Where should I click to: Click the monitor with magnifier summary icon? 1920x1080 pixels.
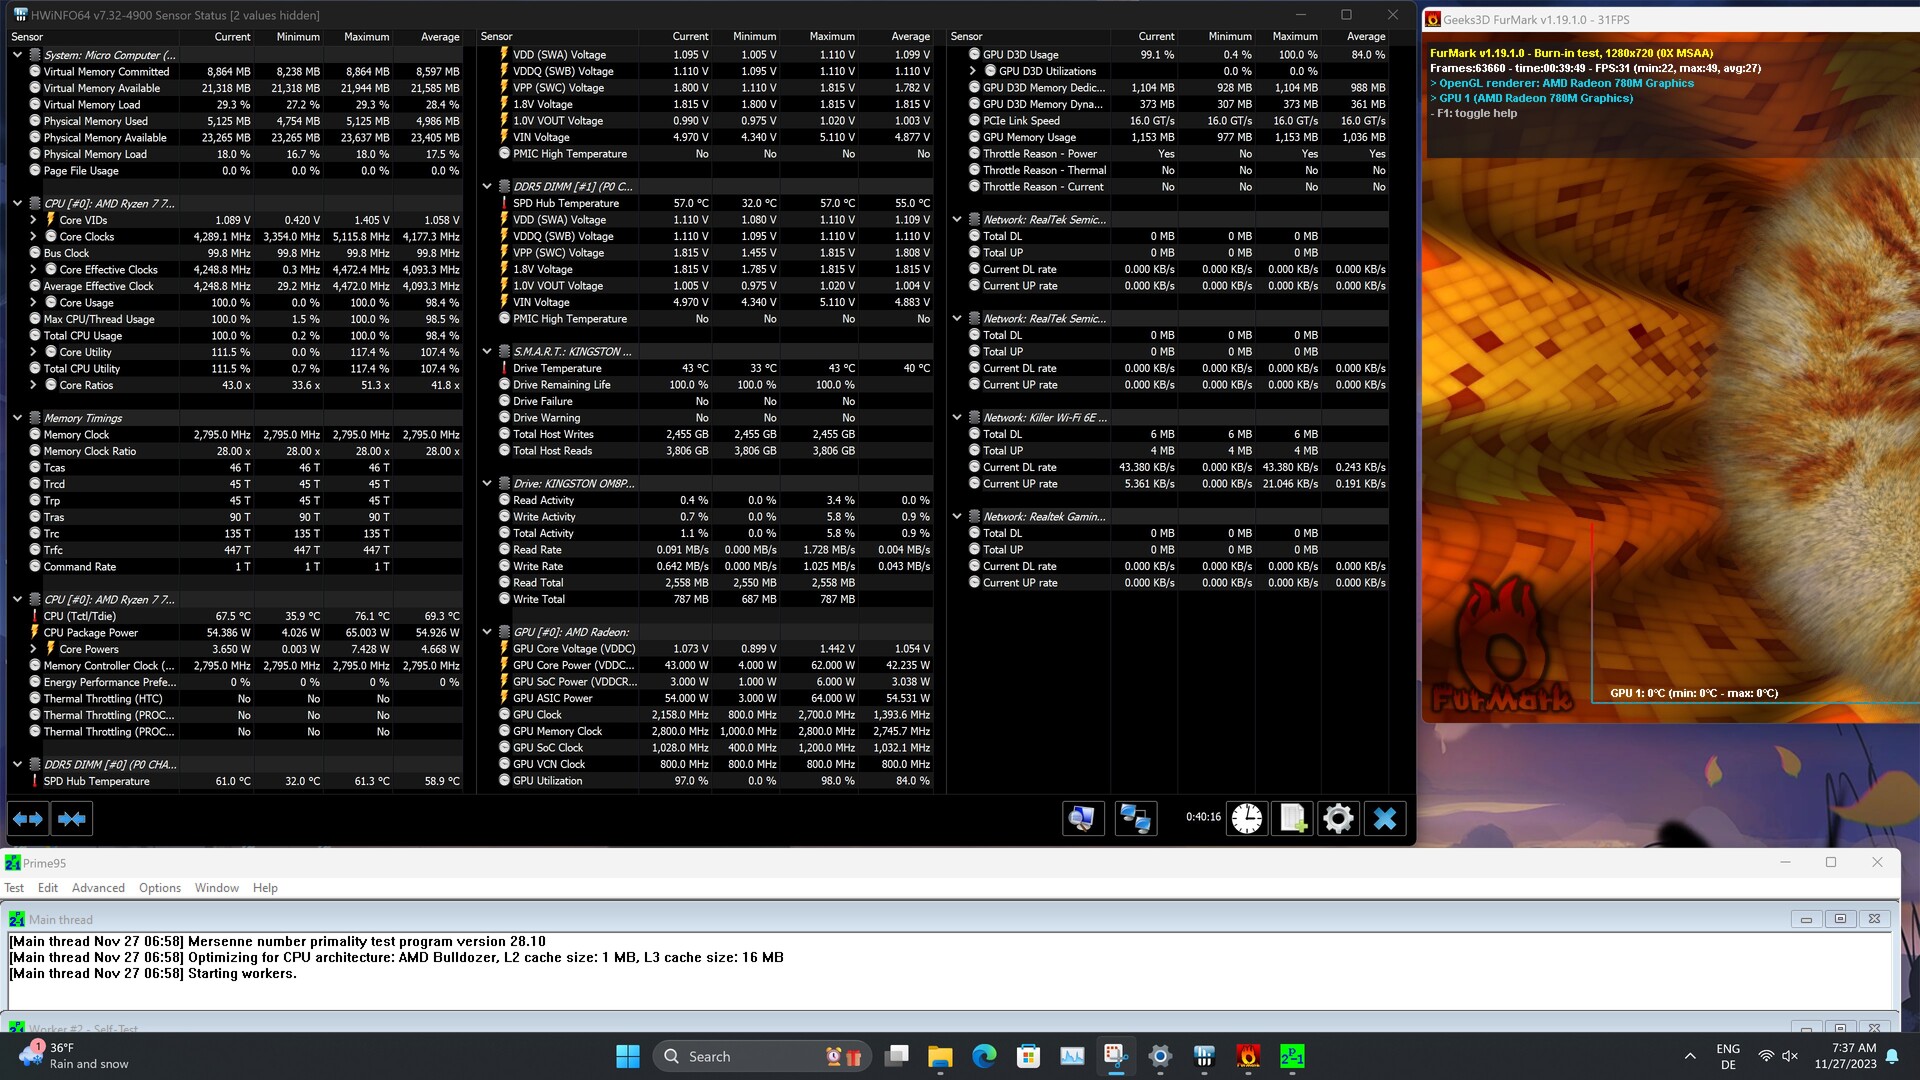[x=1082, y=819]
